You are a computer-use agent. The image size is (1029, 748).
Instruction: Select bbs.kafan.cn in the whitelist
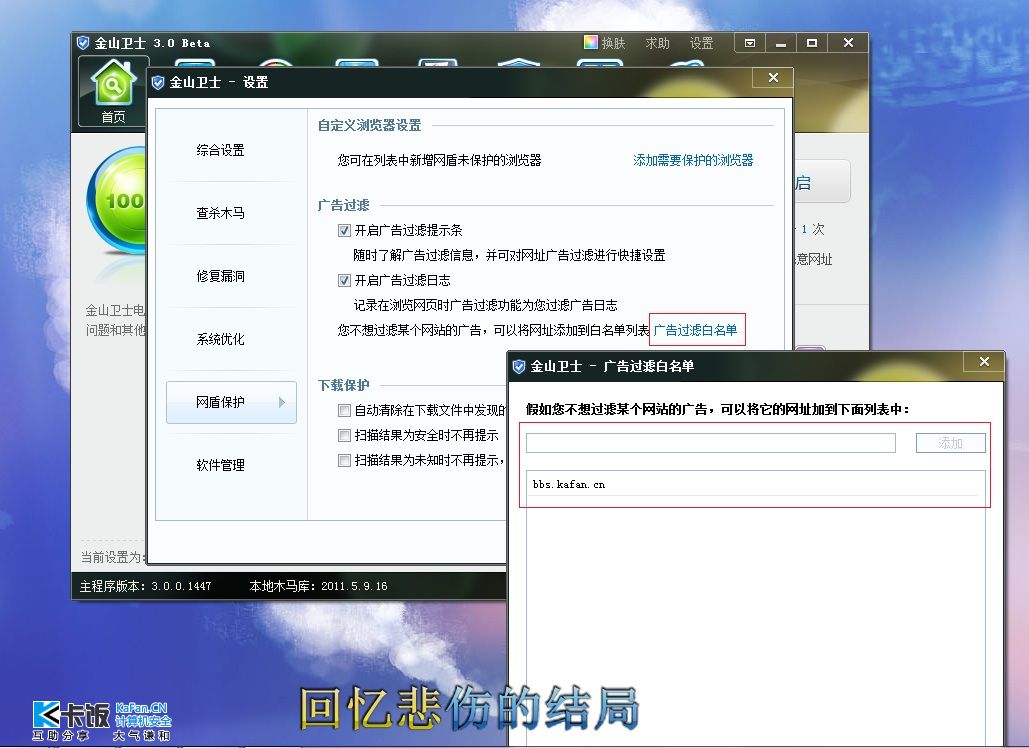(x=755, y=484)
